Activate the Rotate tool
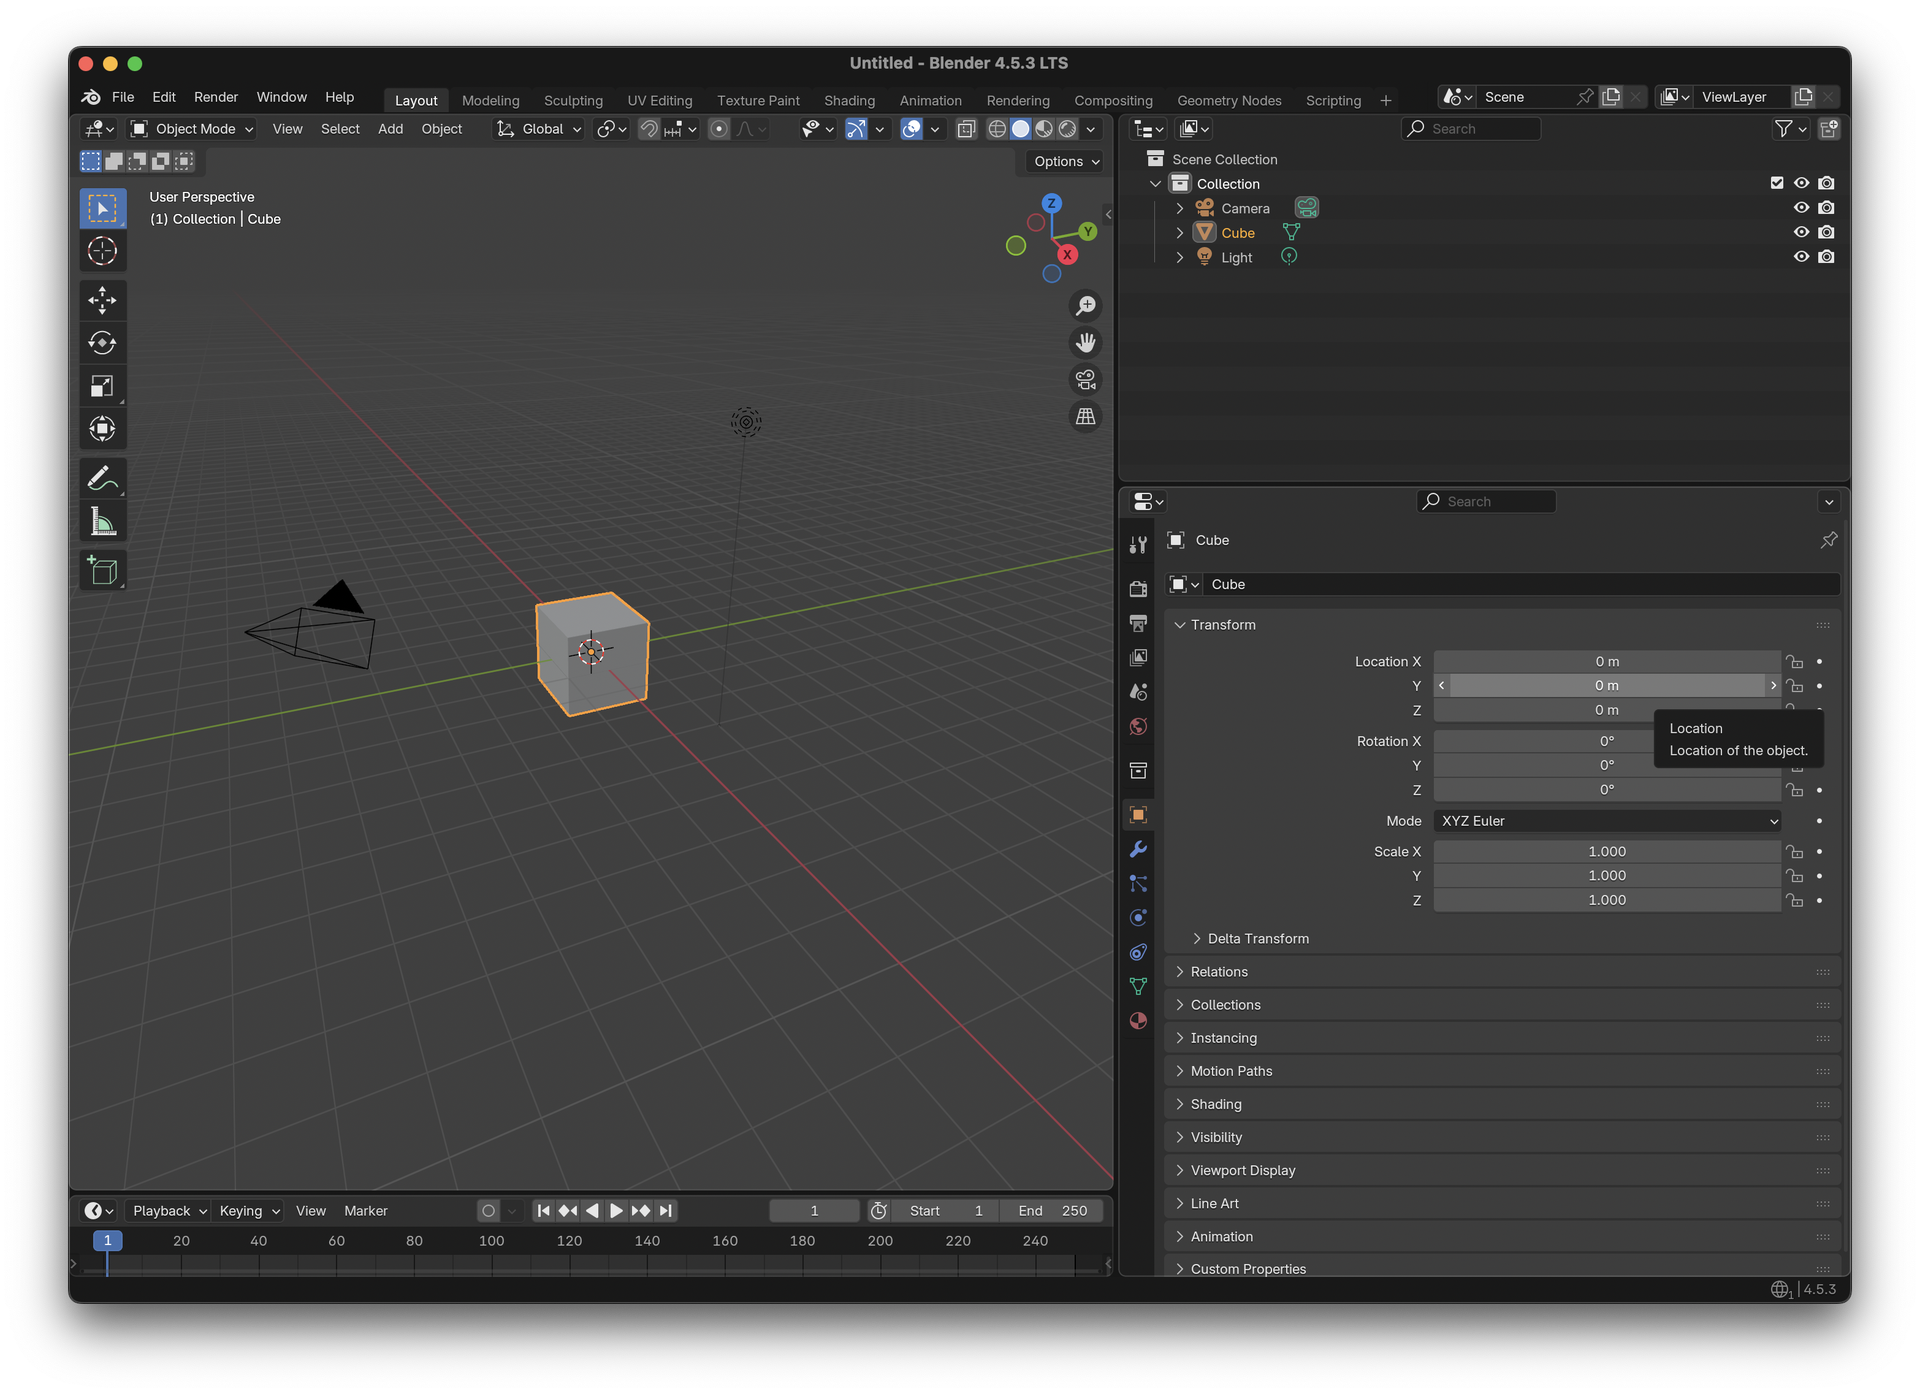Image resolution: width=1920 pixels, height=1394 pixels. 102,343
